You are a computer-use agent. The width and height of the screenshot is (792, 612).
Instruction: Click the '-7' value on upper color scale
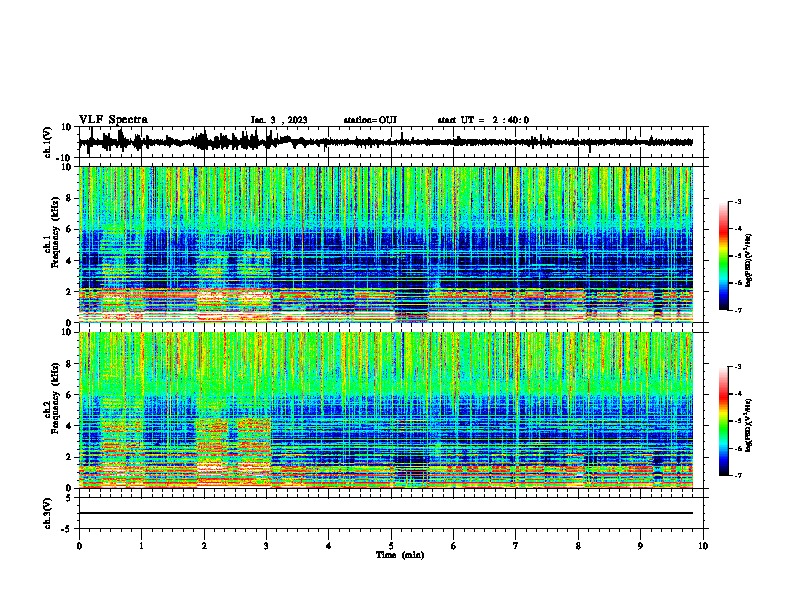(737, 310)
